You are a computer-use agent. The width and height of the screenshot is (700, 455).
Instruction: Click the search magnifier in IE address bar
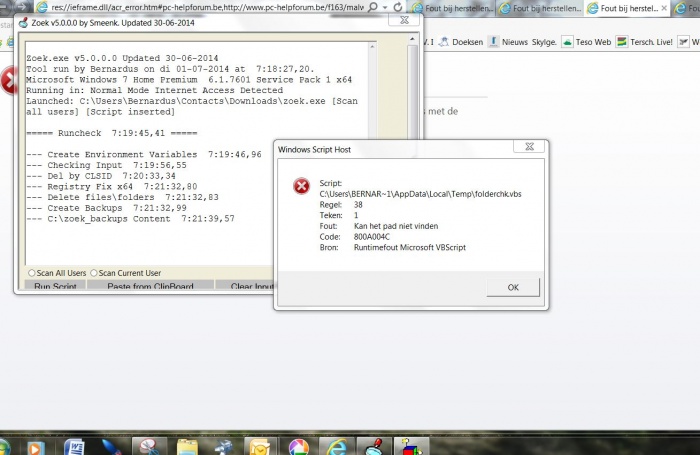click(373, 7)
